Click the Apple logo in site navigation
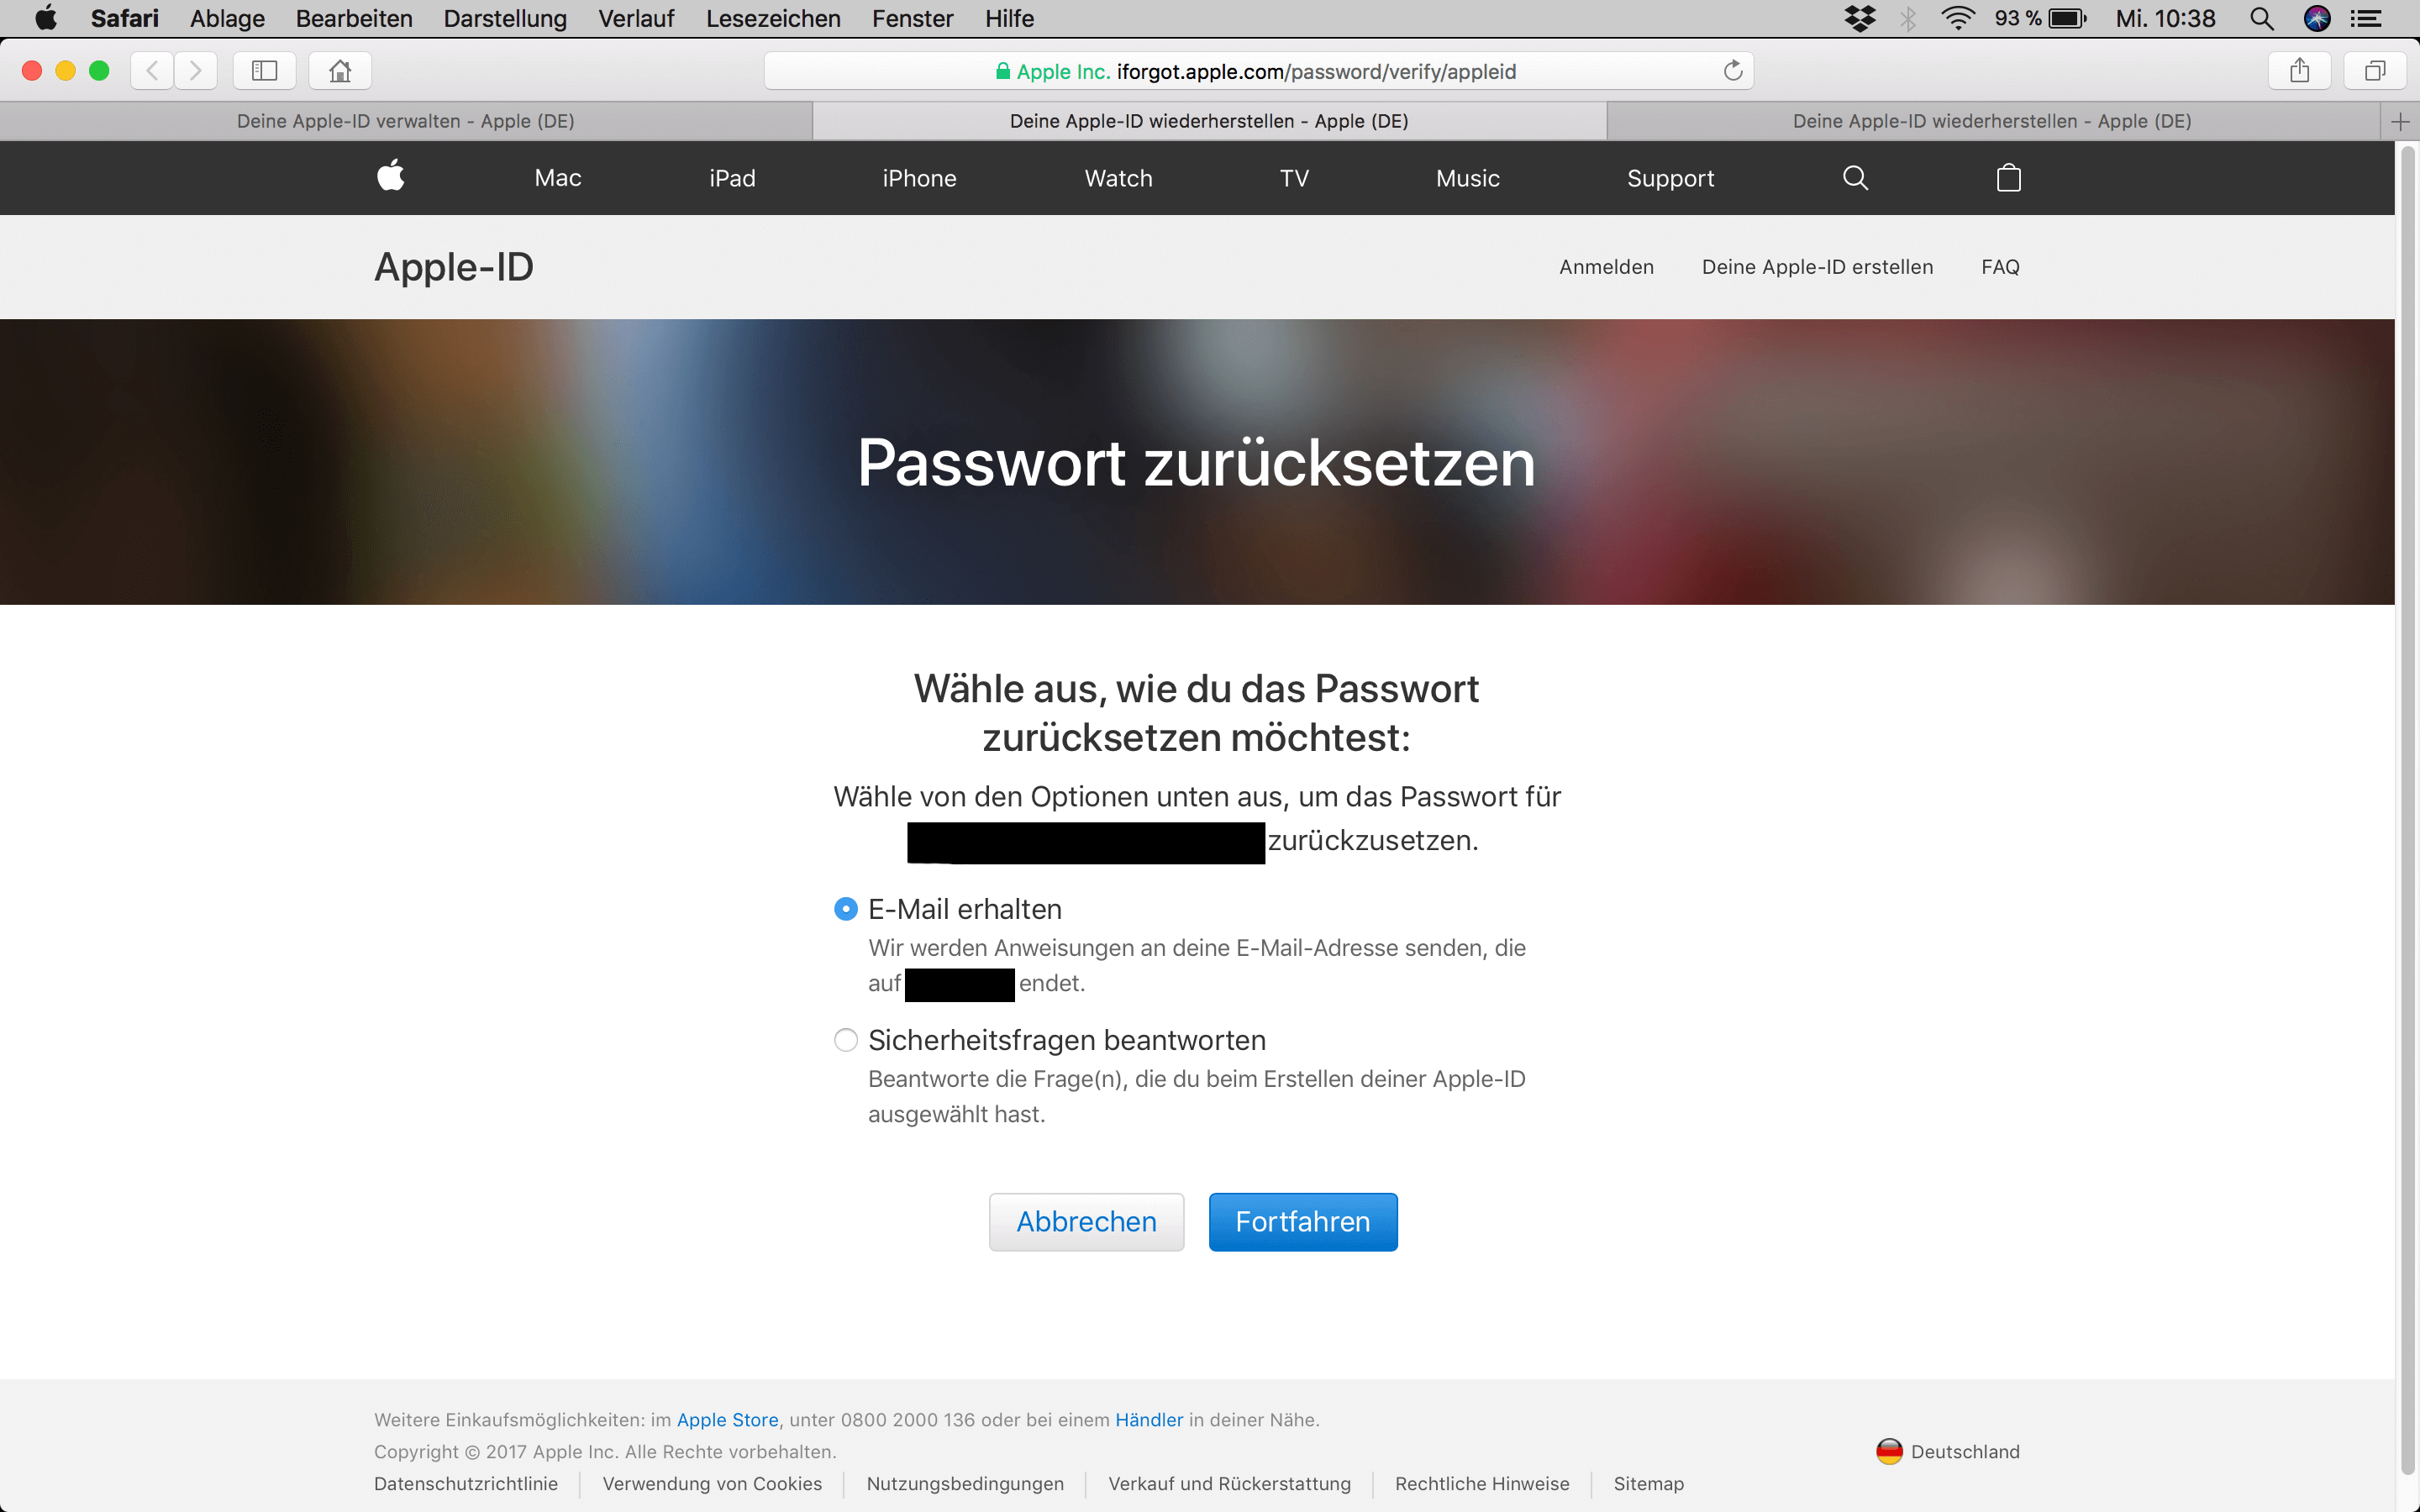The height and width of the screenshot is (1512, 2420). [391, 176]
